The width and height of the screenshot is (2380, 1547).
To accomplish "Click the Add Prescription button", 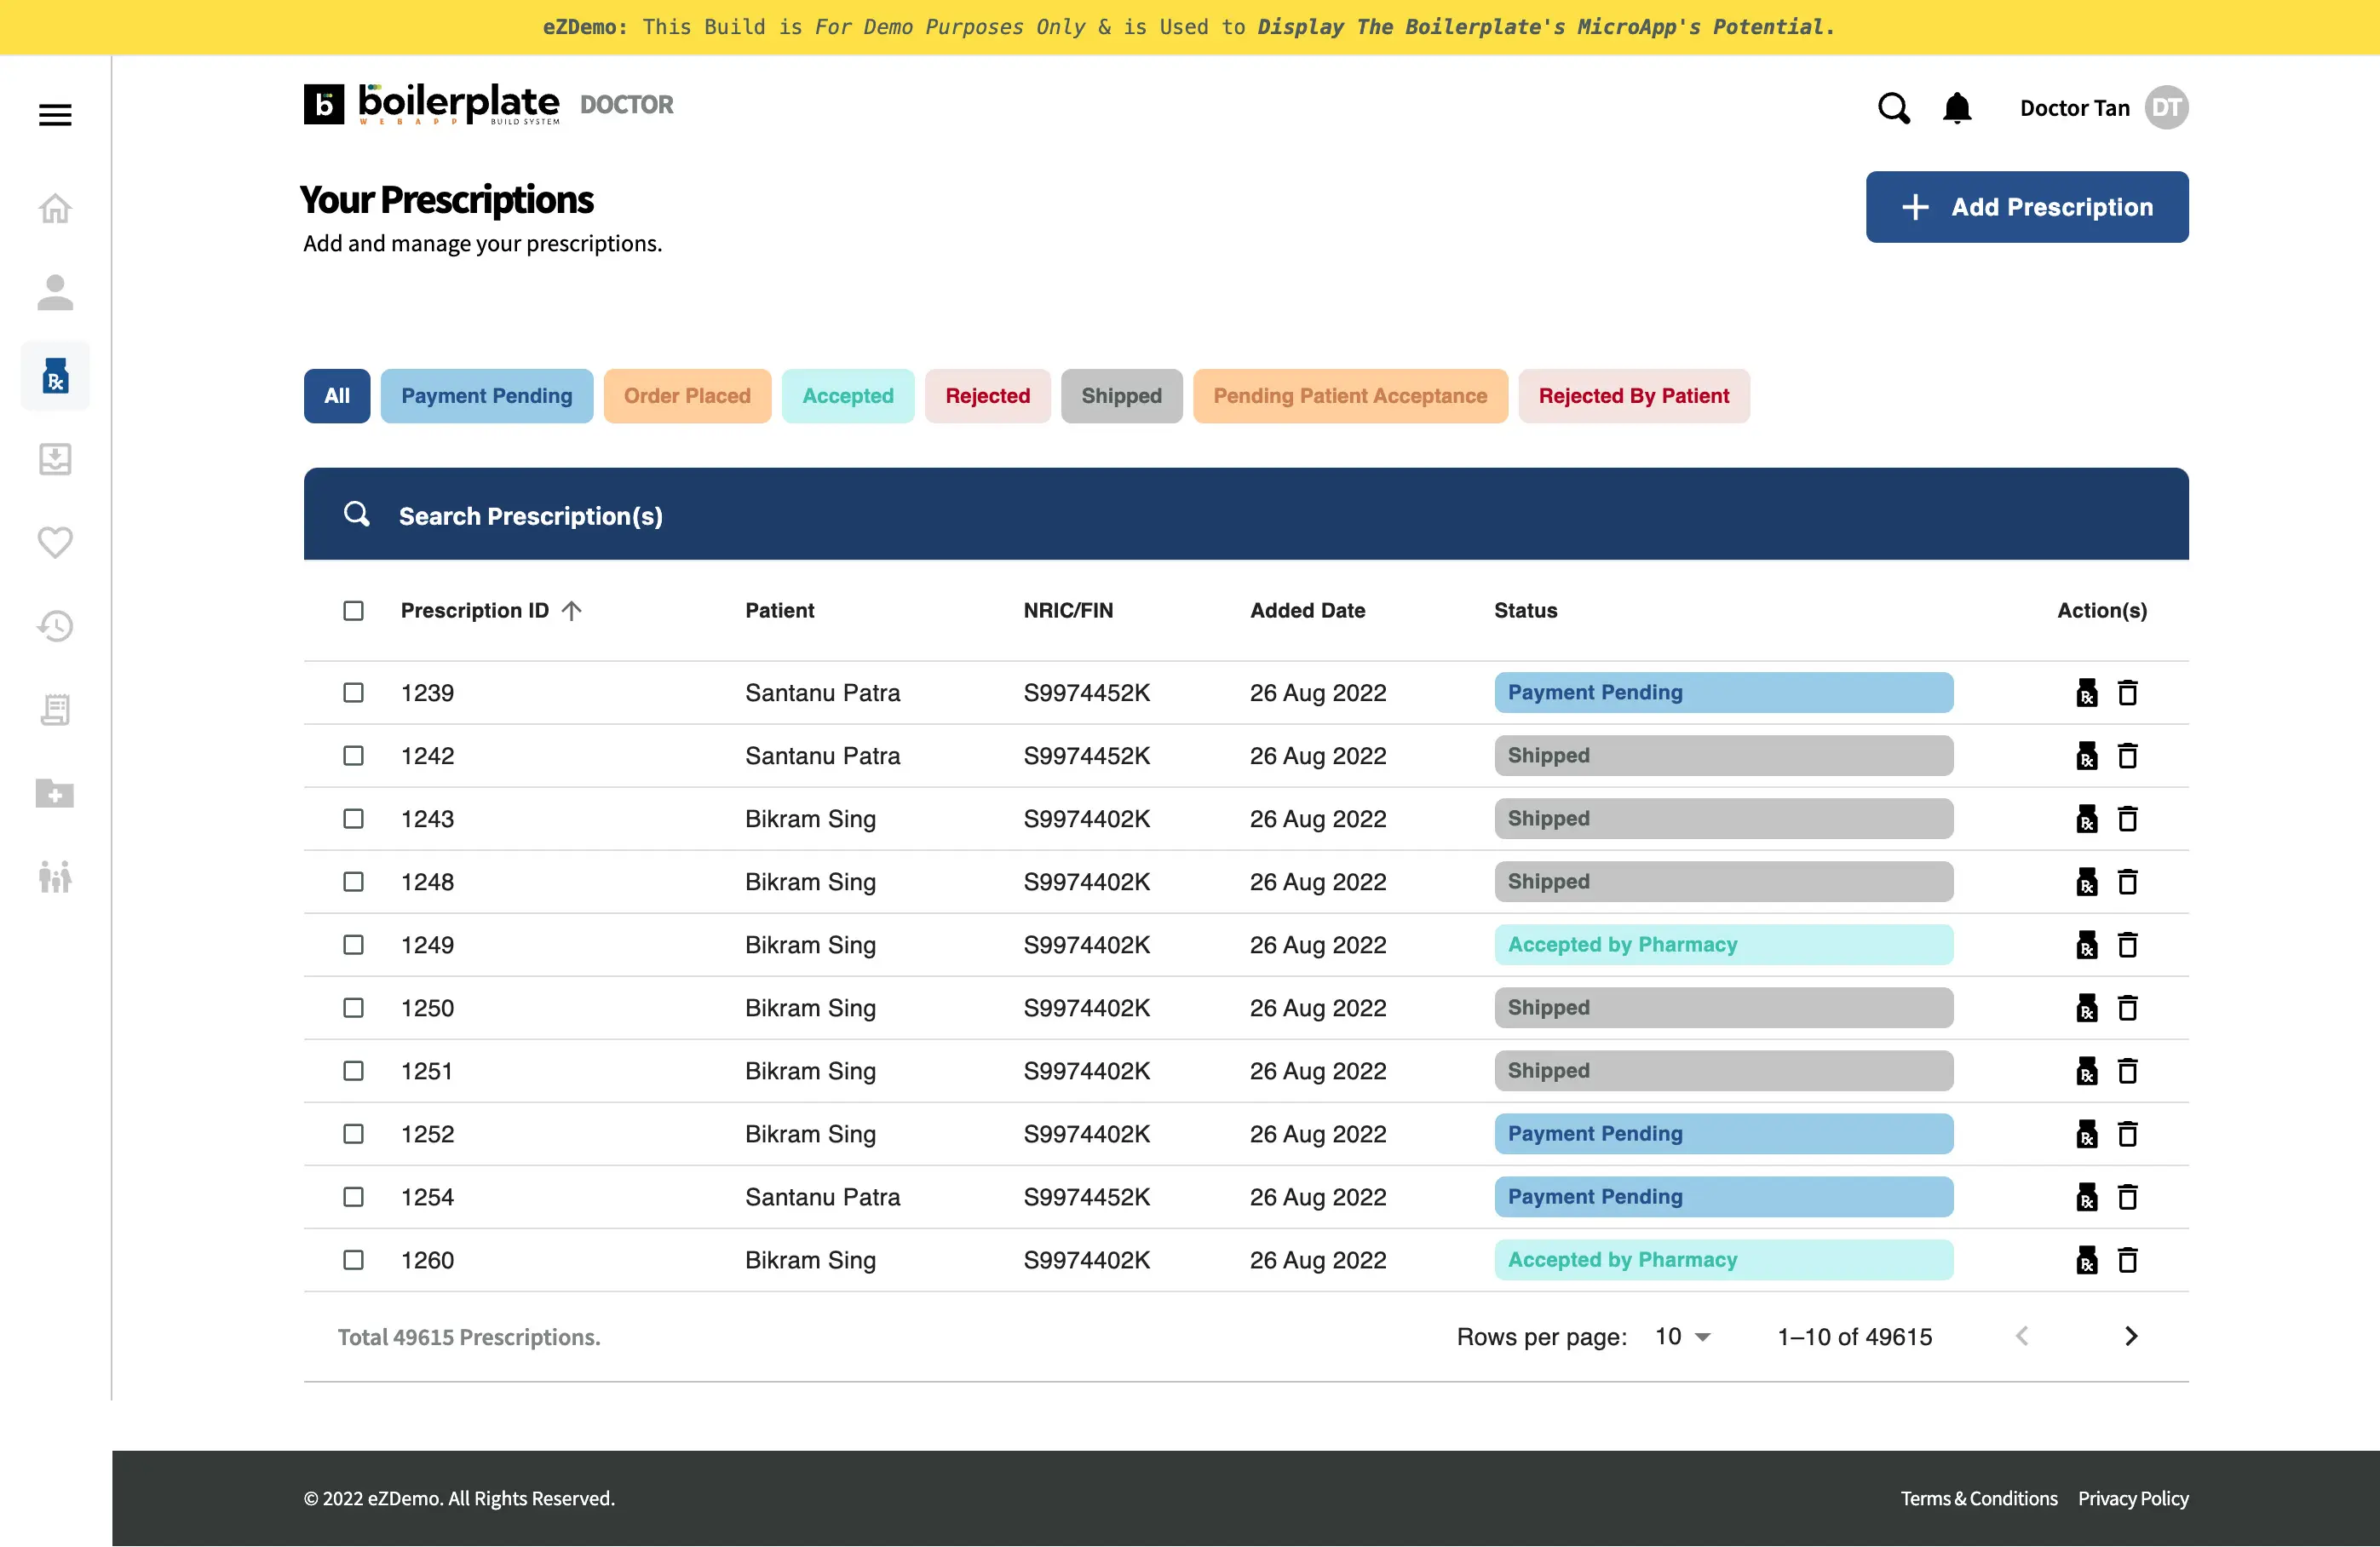I will click(2026, 207).
